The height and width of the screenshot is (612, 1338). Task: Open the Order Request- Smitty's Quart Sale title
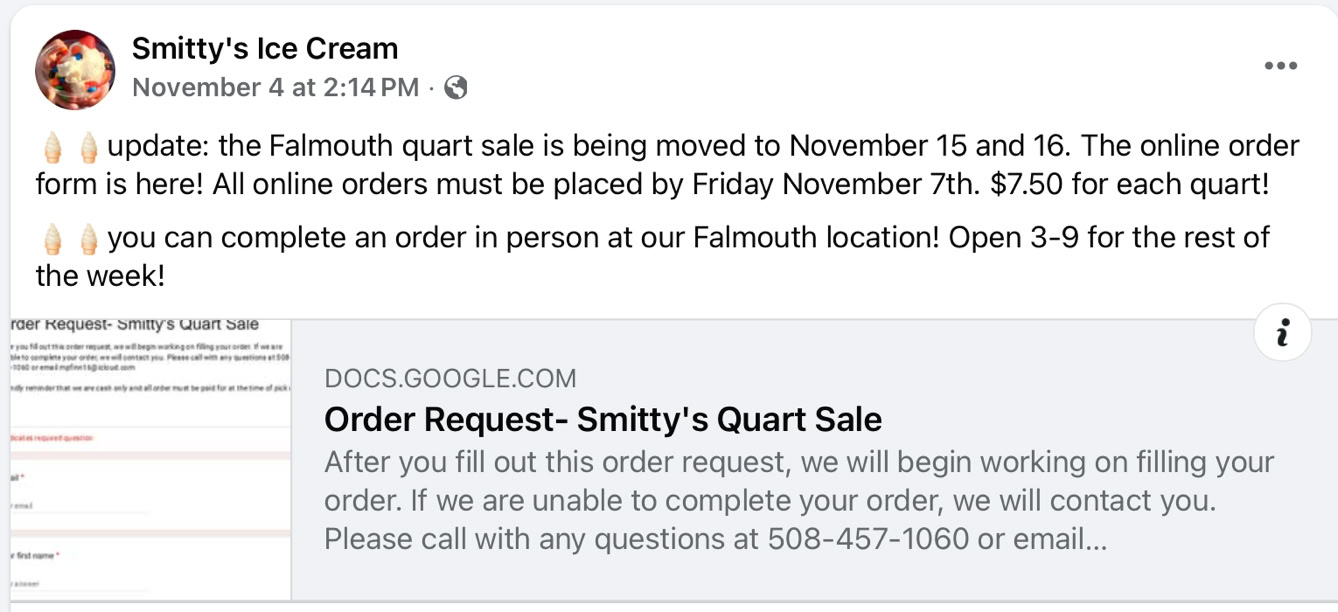pyautogui.click(x=602, y=419)
